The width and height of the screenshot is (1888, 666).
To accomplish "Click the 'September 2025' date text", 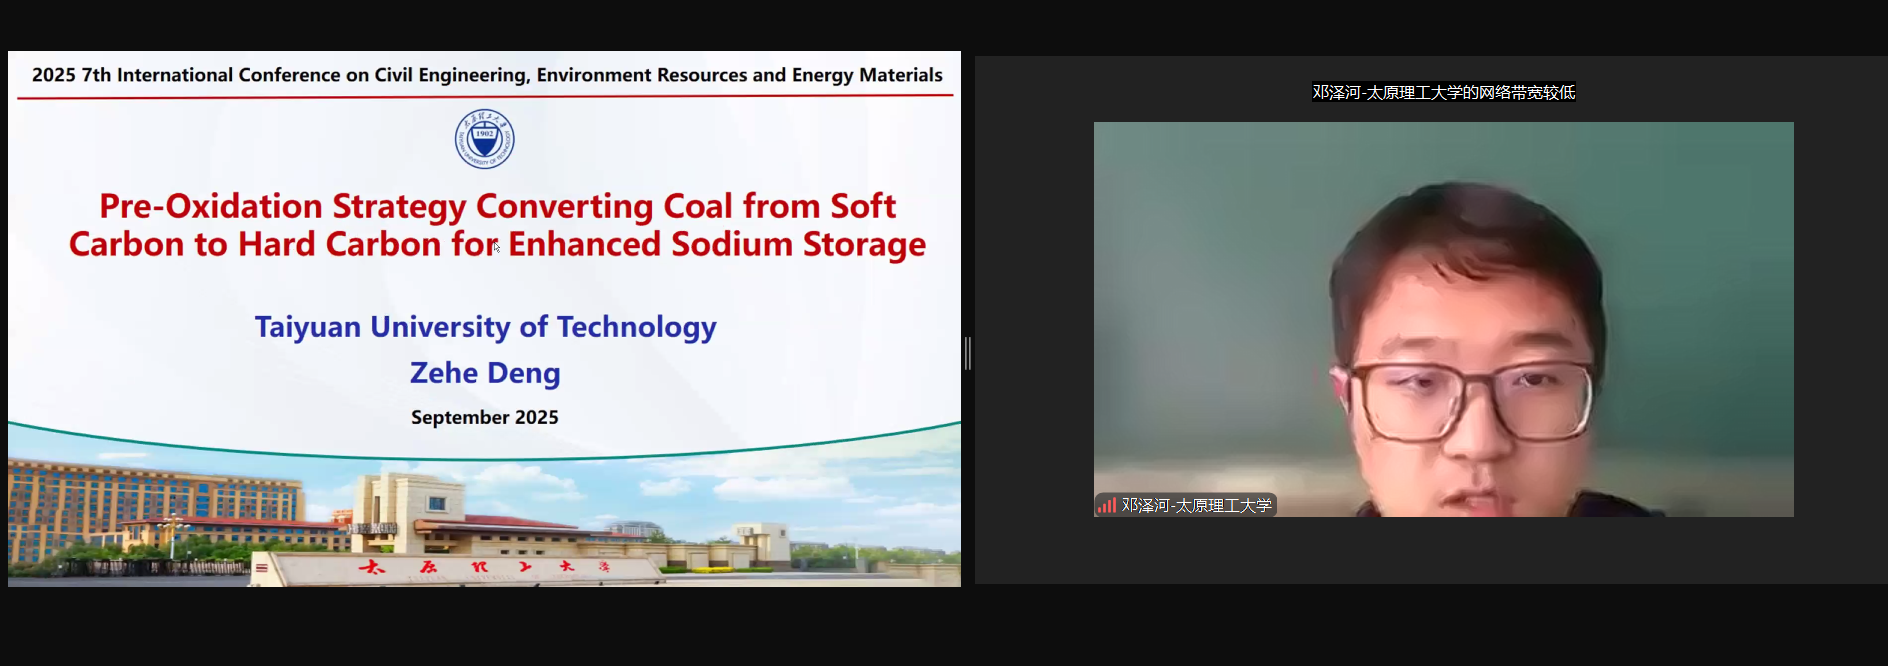I will tap(485, 418).
